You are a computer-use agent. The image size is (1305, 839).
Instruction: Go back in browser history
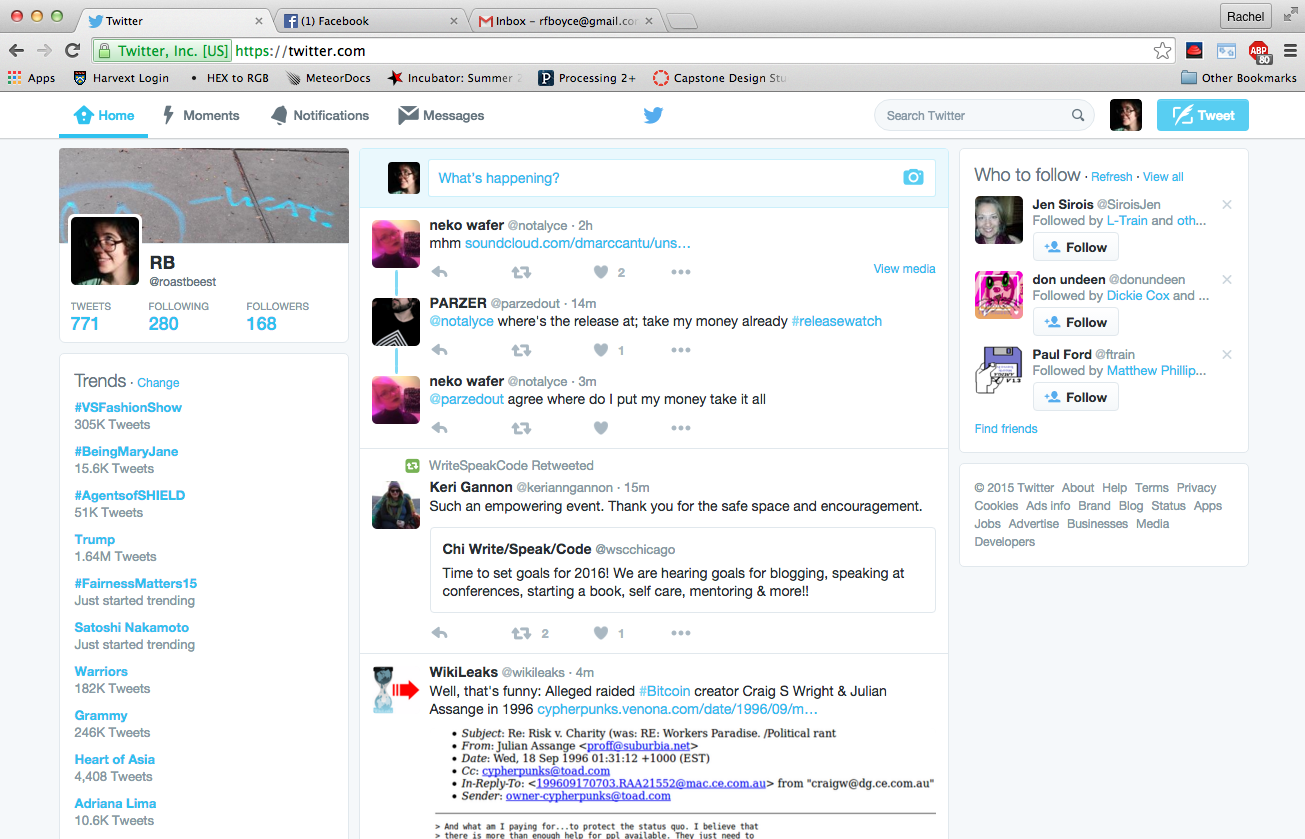point(16,51)
